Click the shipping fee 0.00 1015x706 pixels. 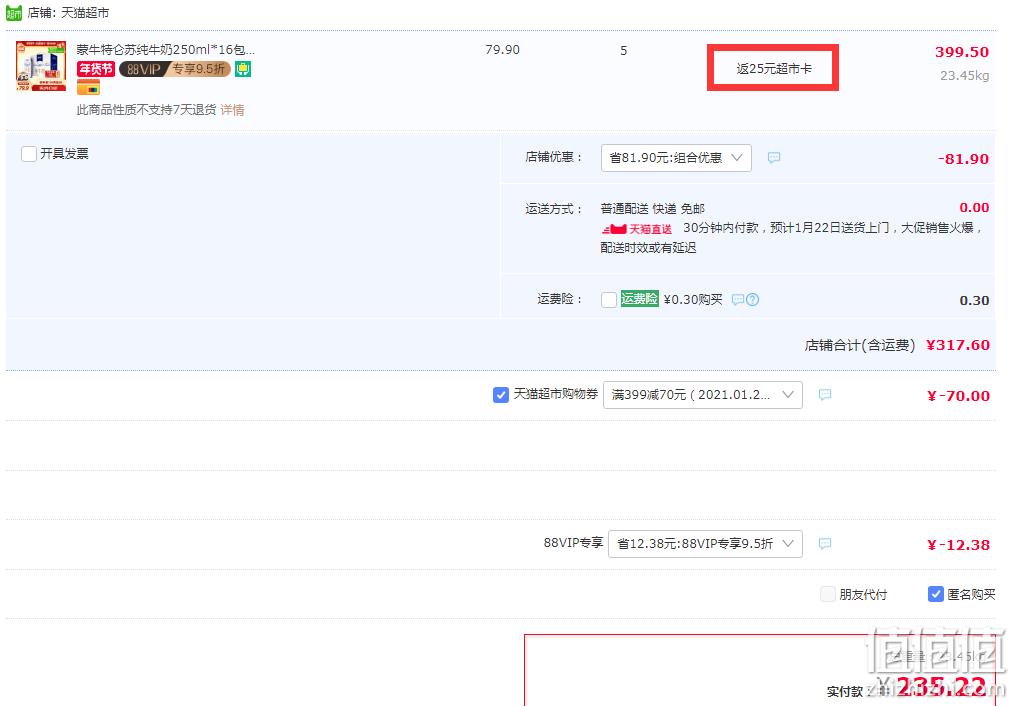[974, 208]
